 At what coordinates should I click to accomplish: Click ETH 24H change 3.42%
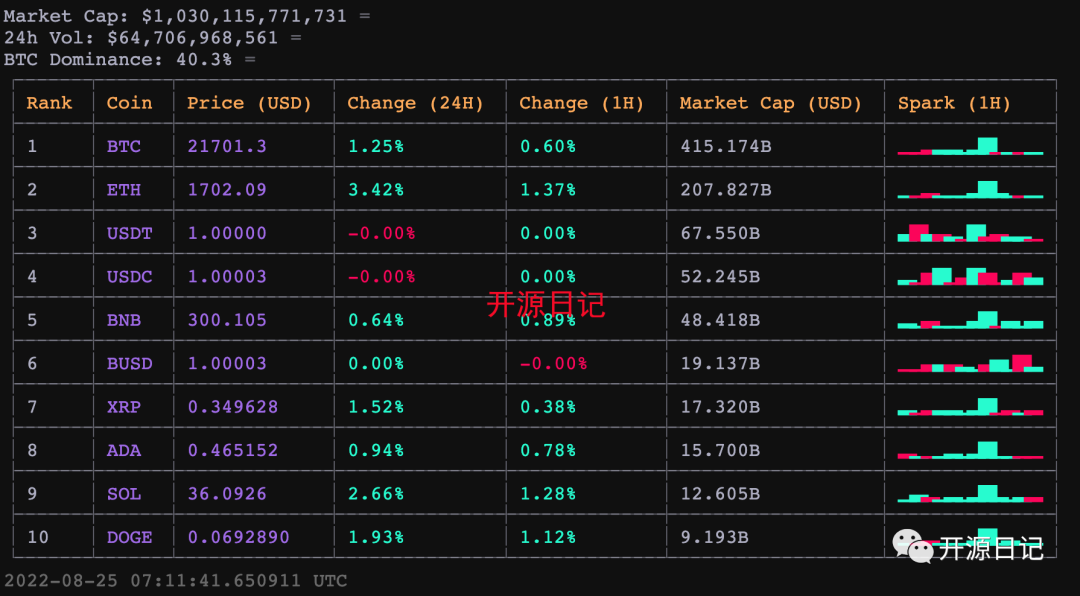pos(376,190)
